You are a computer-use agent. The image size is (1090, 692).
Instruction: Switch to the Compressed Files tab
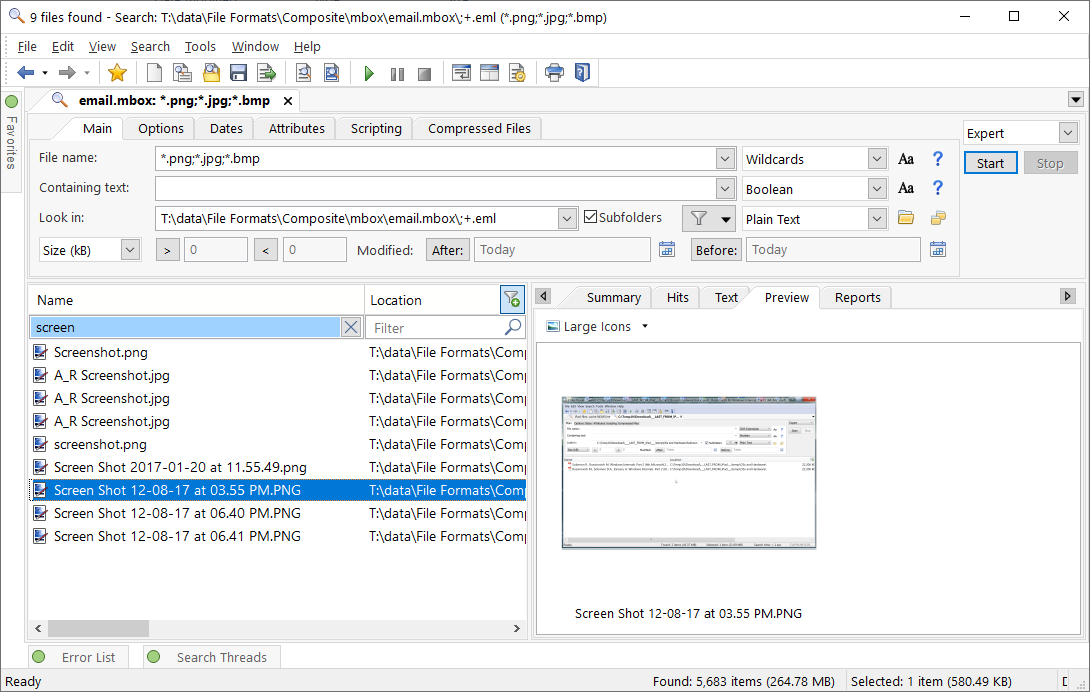(x=479, y=129)
